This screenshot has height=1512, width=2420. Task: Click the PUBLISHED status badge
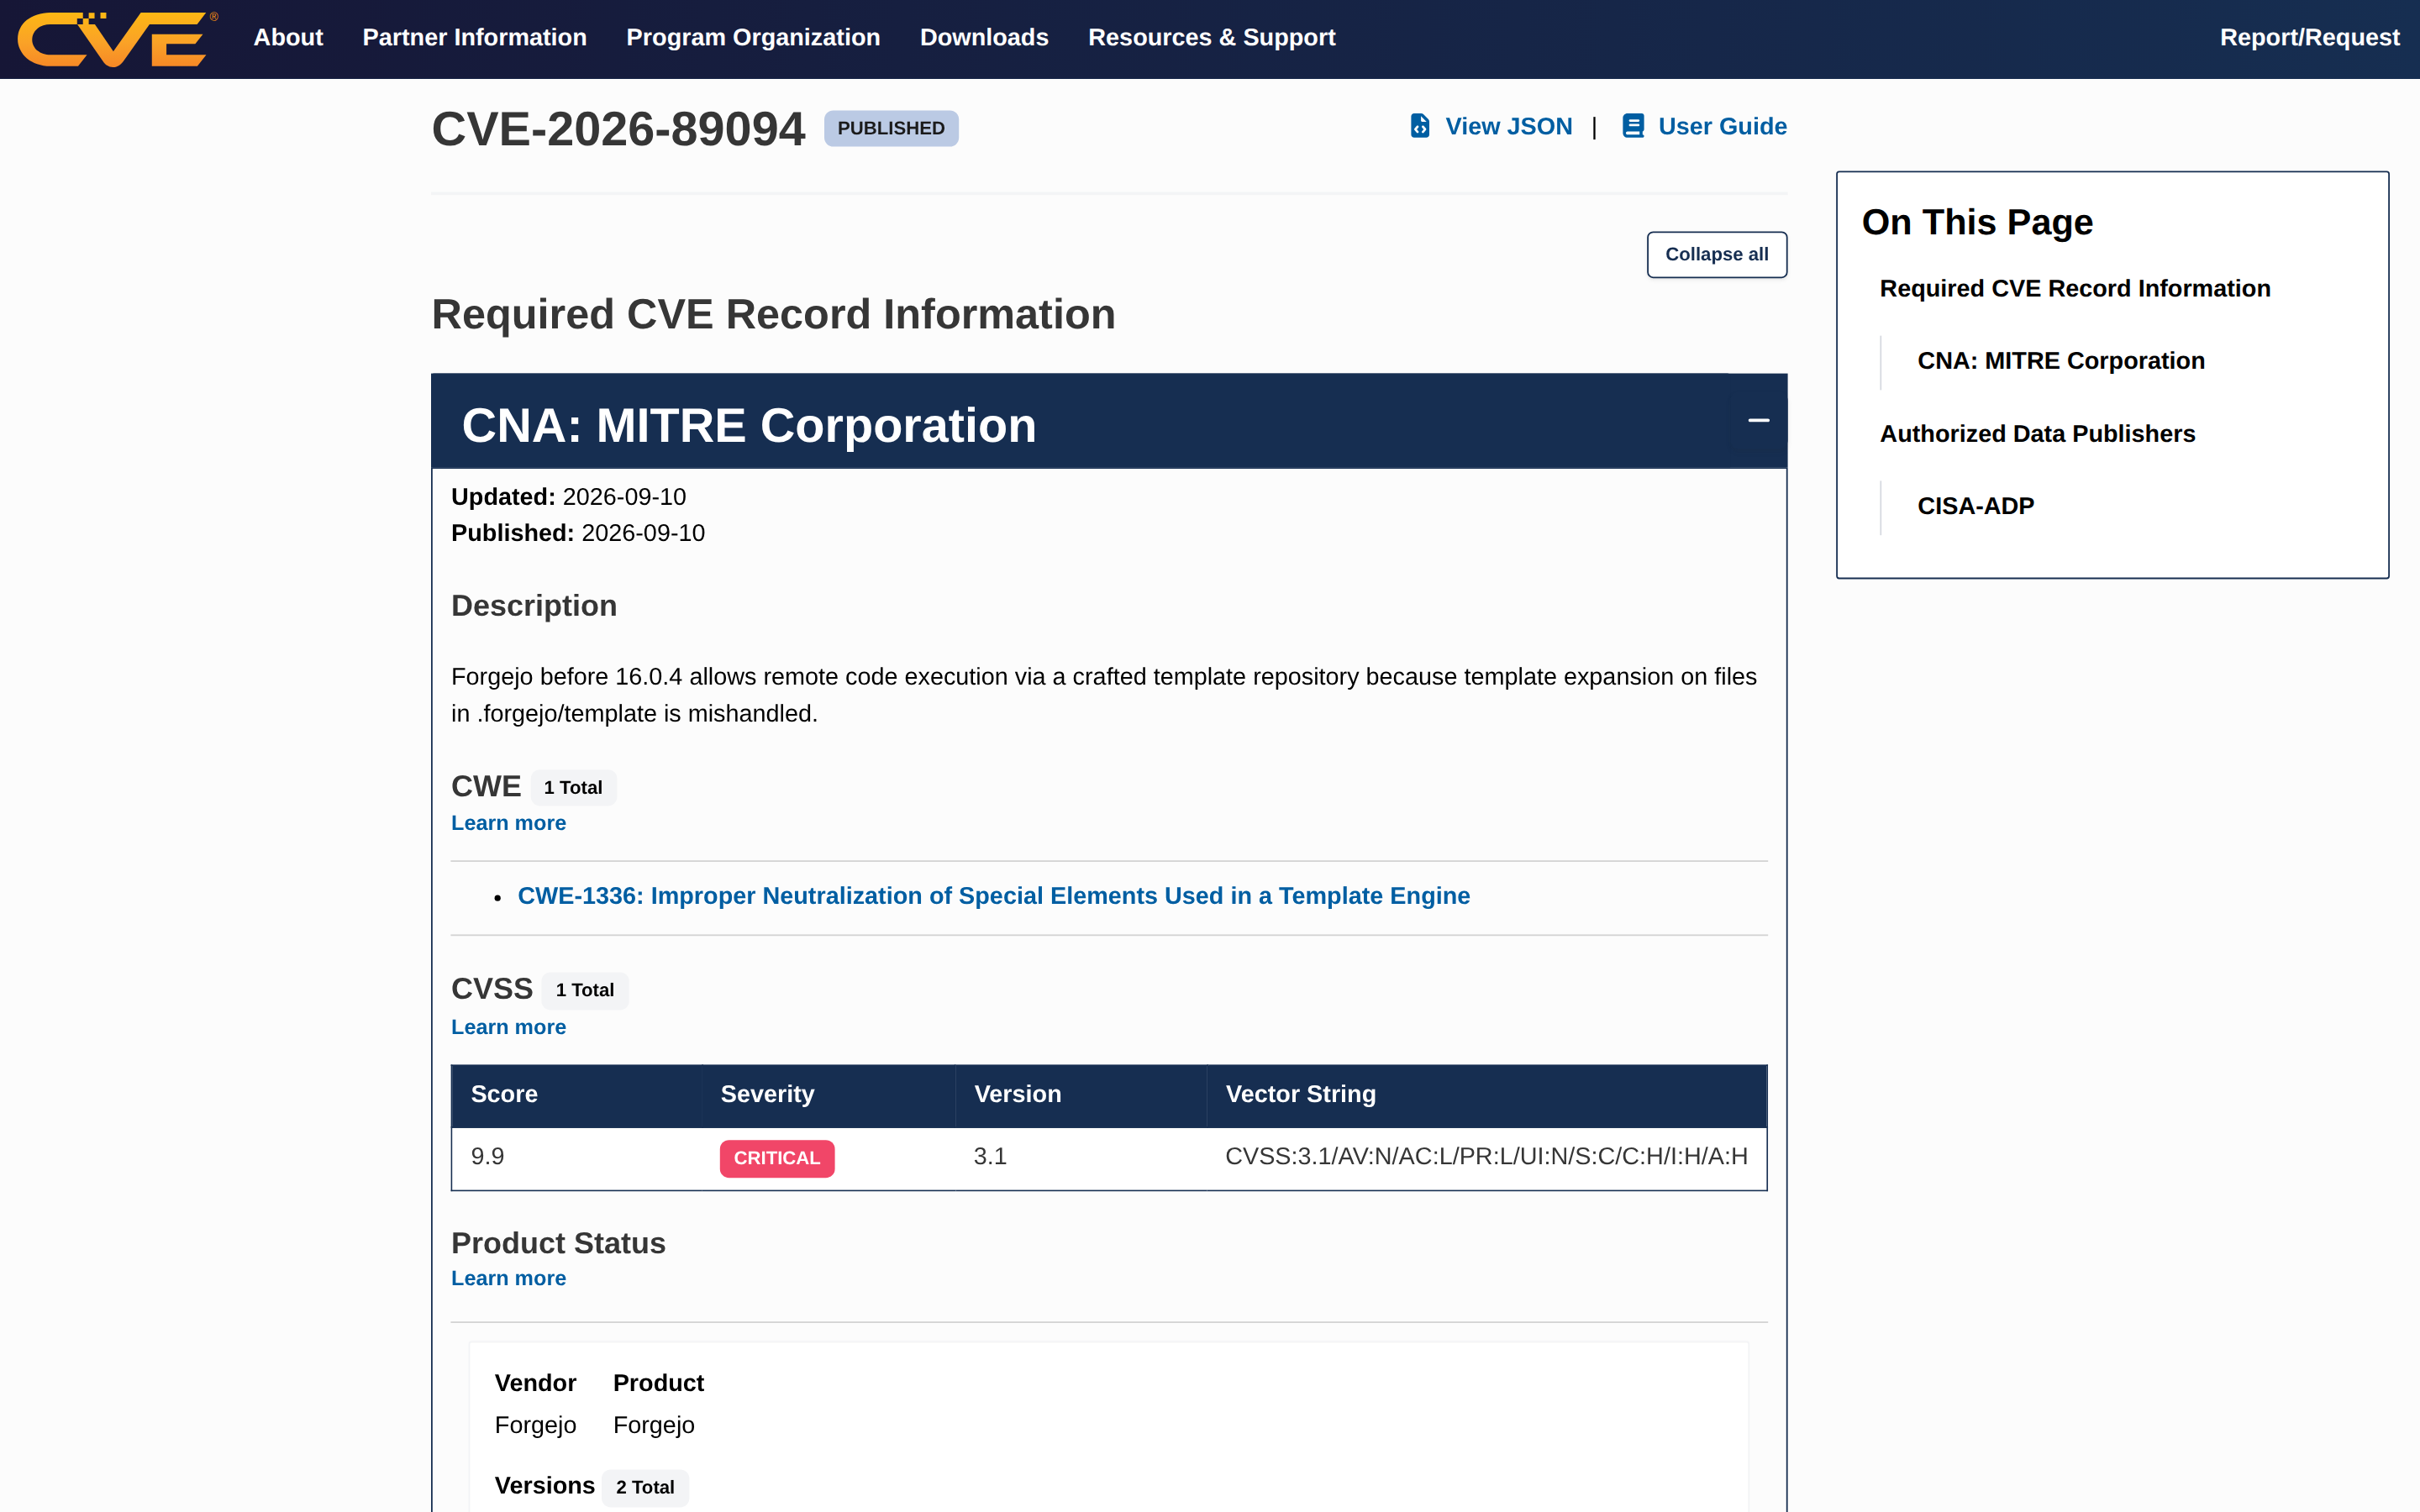pos(890,129)
